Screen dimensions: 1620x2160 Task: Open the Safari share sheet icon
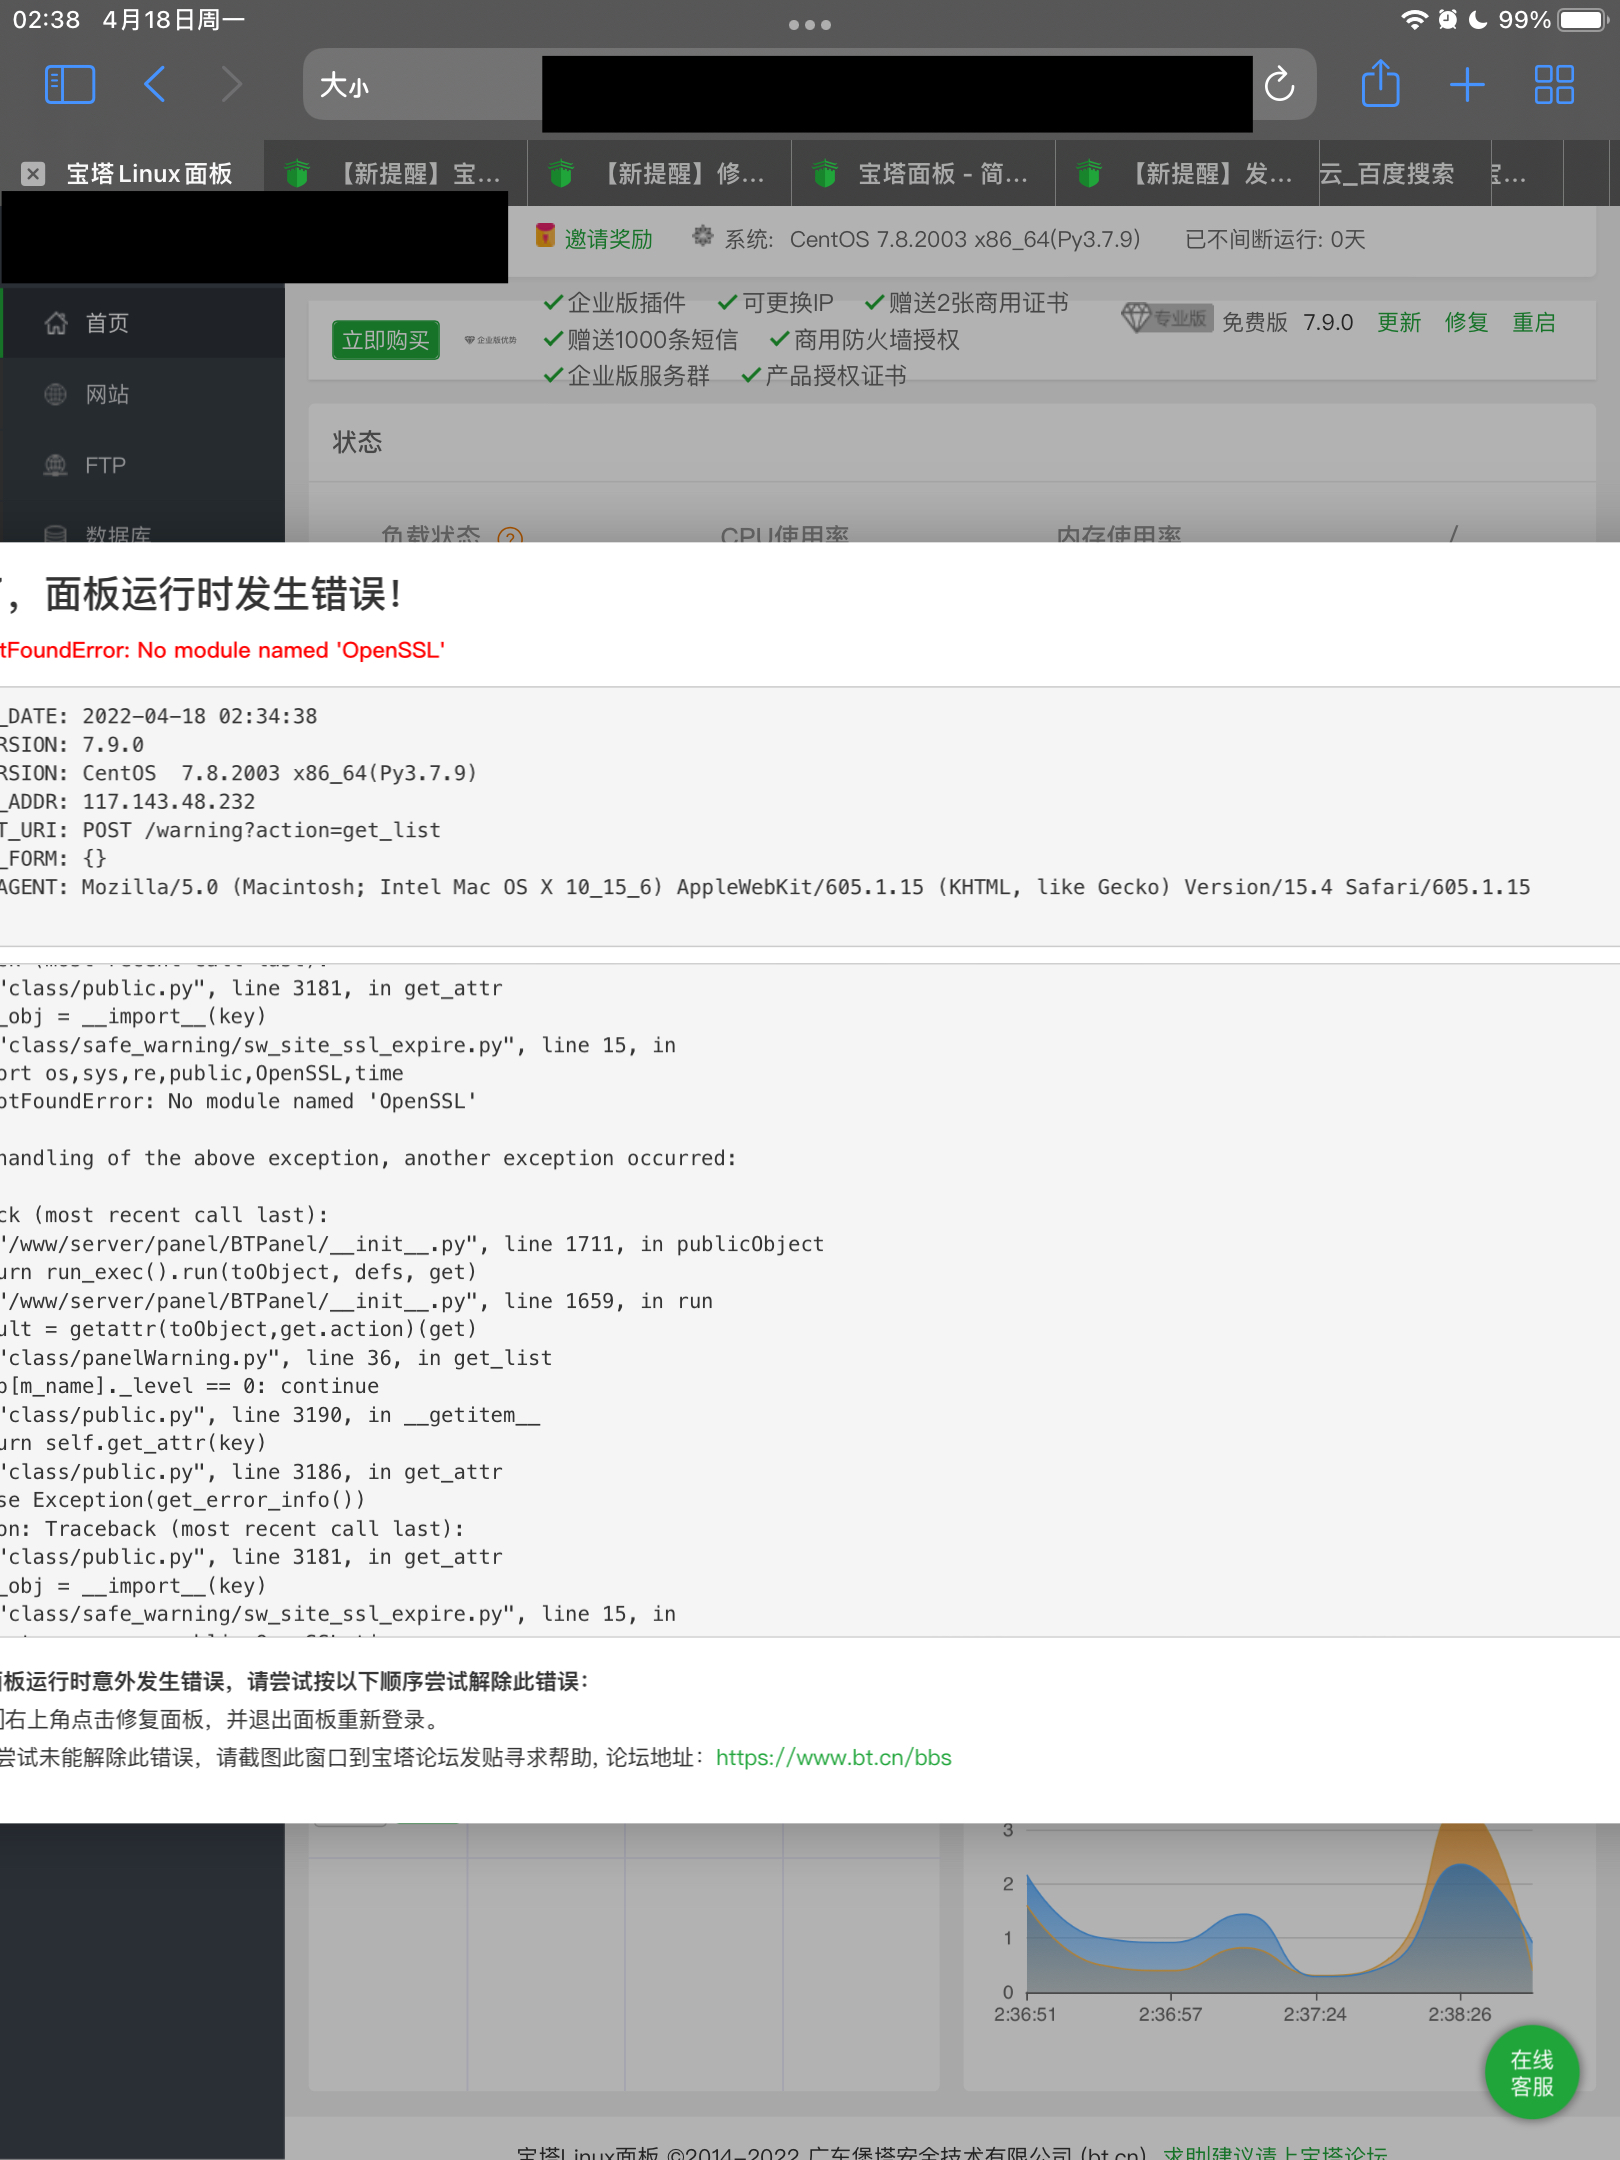tap(1380, 83)
